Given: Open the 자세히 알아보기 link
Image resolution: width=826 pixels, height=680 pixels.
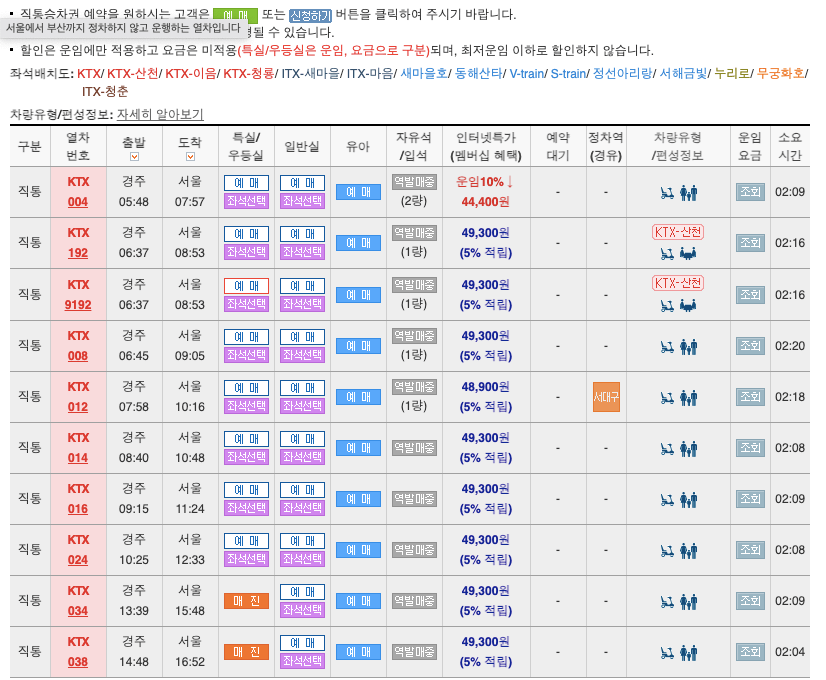Looking at the screenshot, I should click(x=158, y=114).
